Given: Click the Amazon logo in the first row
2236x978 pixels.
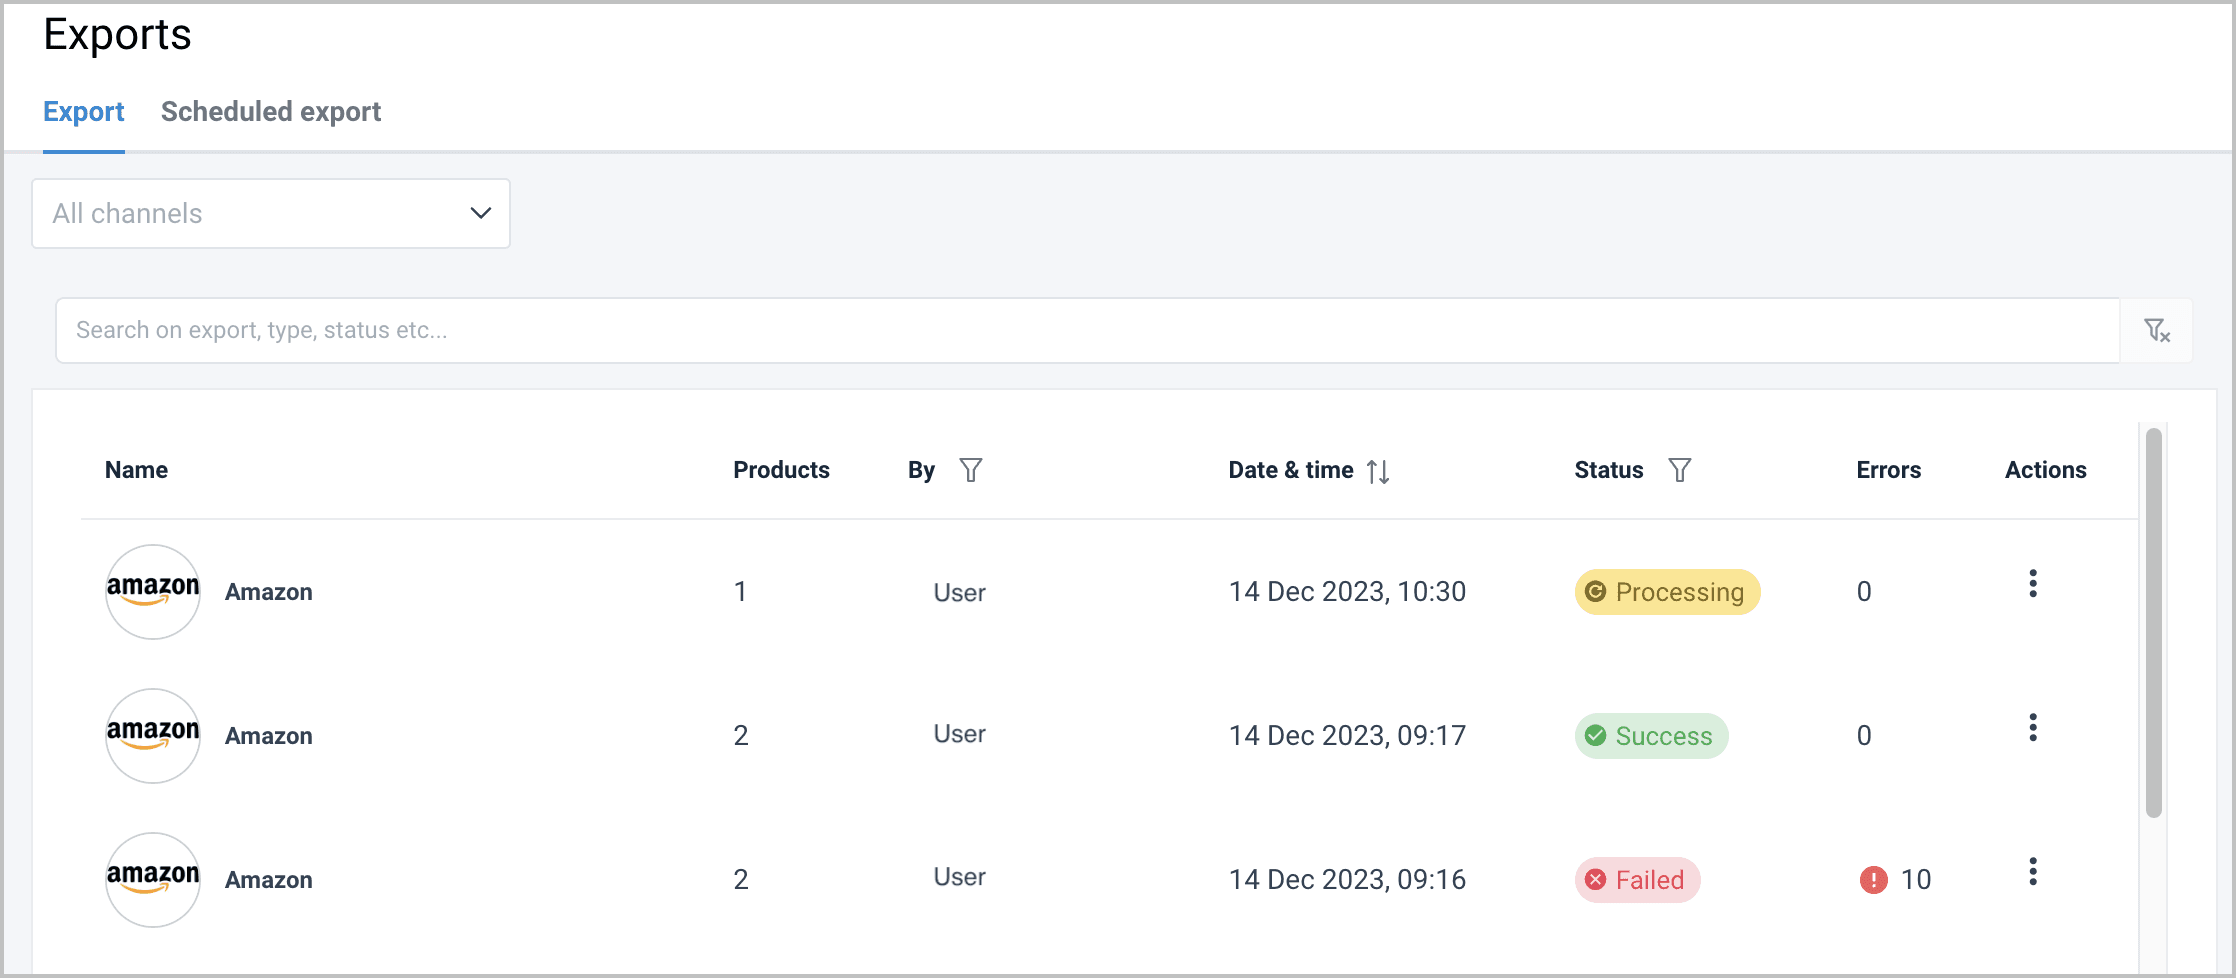Looking at the screenshot, I should tap(153, 592).
